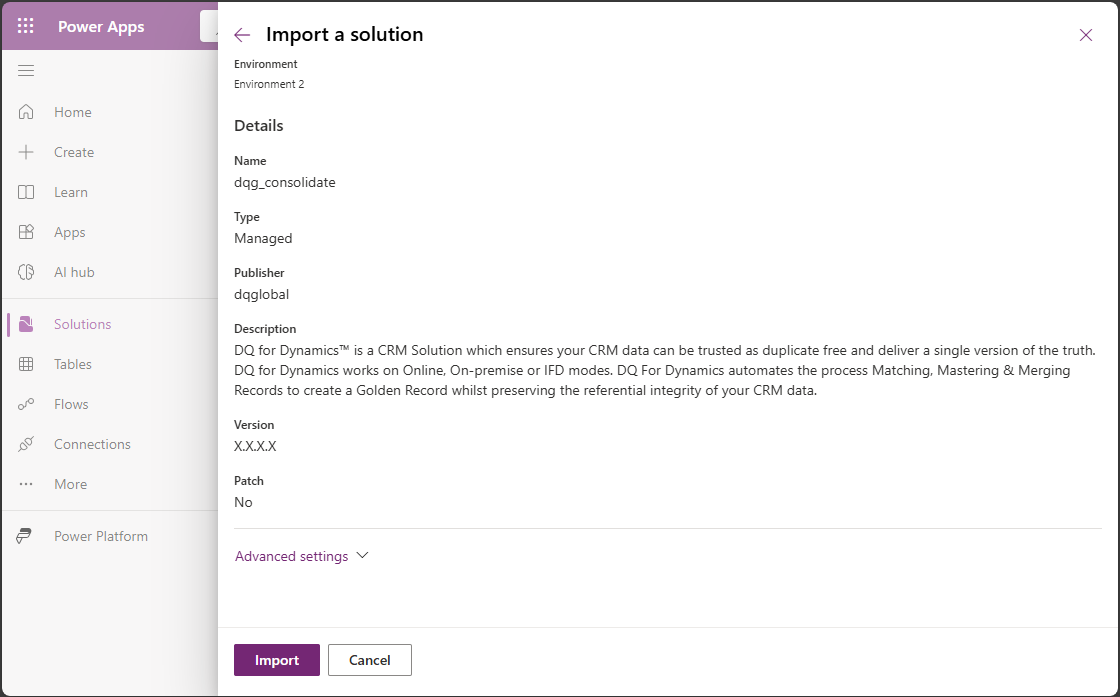This screenshot has height=697, width=1120.
Task: Click the Tables grid icon
Action: point(26,364)
